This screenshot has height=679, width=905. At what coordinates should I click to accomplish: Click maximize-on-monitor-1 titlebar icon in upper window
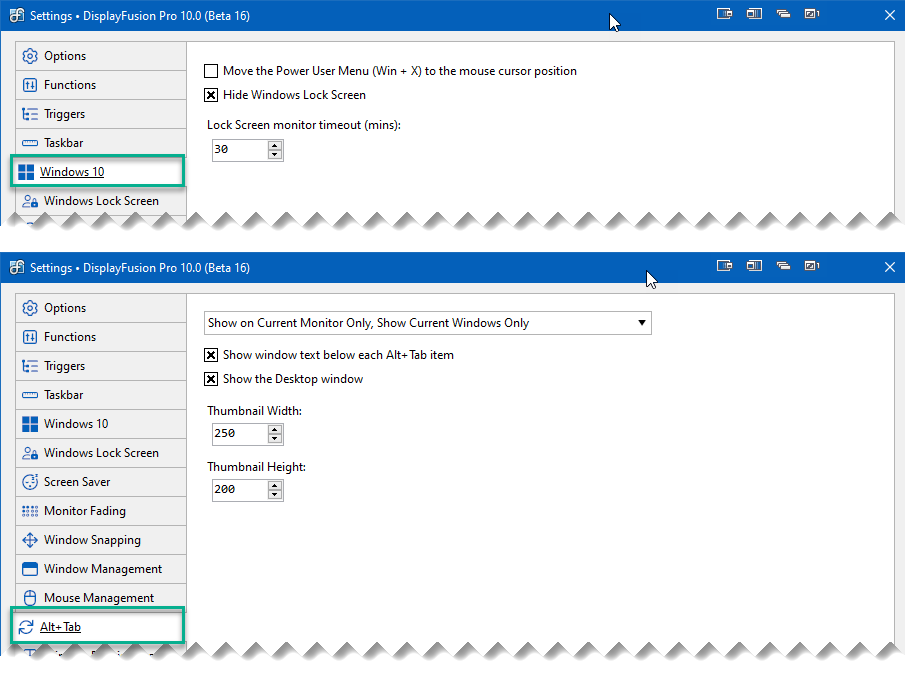point(812,14)
